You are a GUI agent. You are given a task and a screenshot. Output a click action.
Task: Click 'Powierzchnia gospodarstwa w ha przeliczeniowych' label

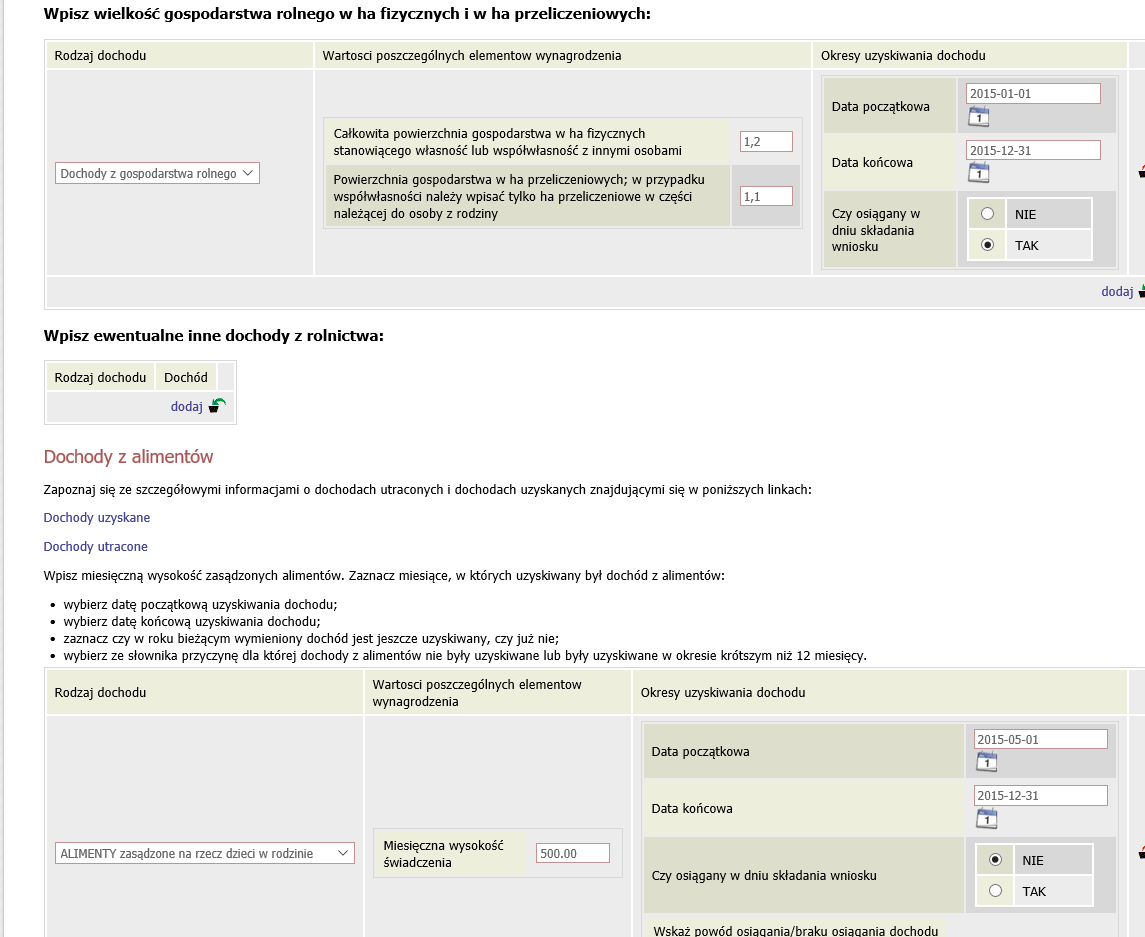click(x=518, y=196)
